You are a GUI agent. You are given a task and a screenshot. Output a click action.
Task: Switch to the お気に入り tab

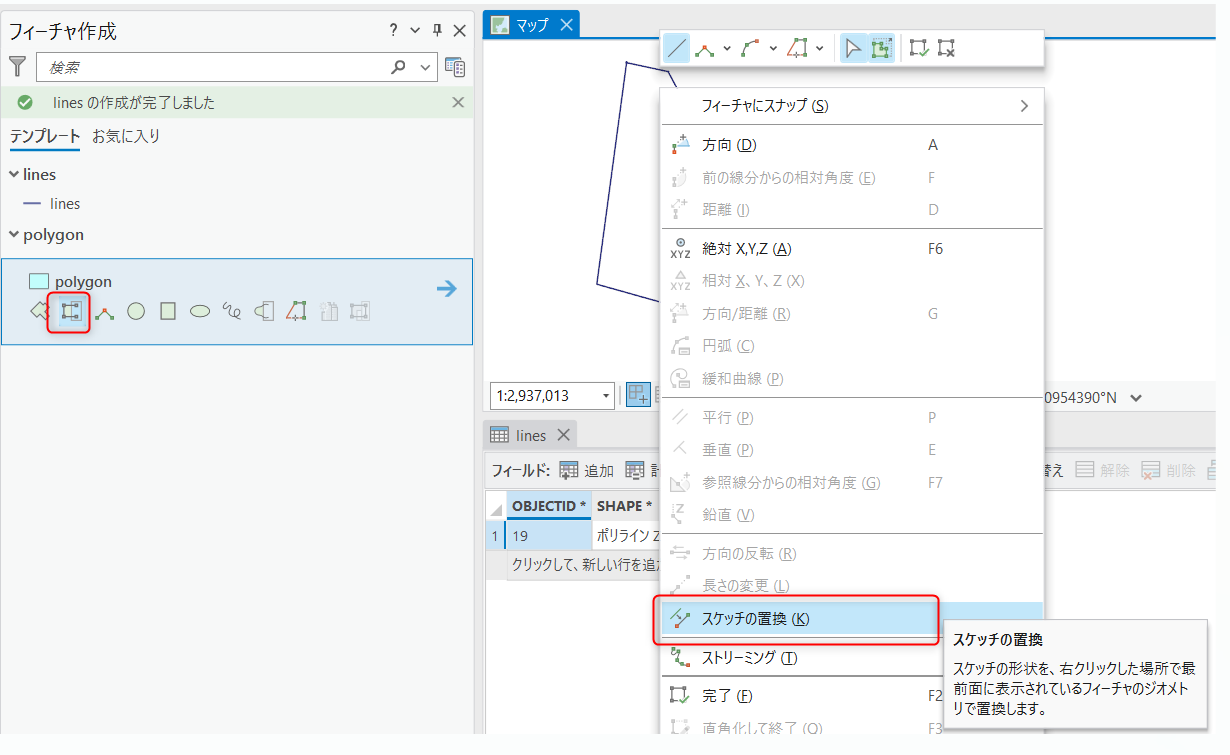tap(126, 136)
